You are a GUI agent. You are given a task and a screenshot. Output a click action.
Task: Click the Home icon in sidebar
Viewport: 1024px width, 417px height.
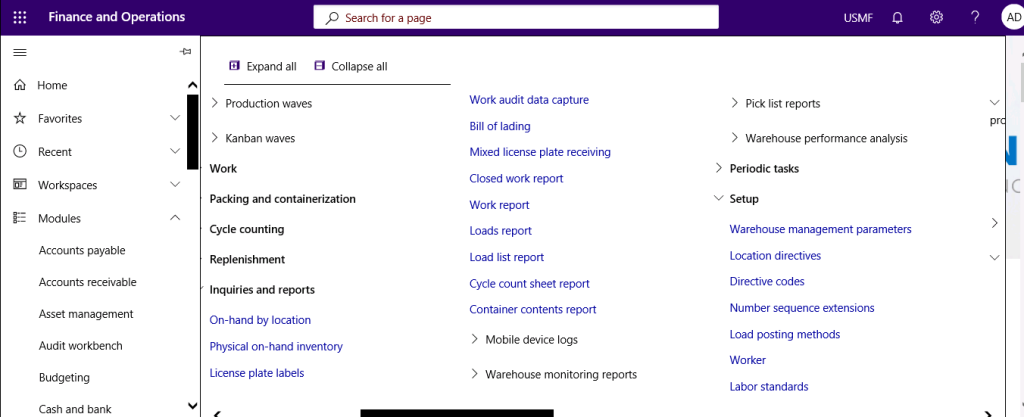(19, 85)
